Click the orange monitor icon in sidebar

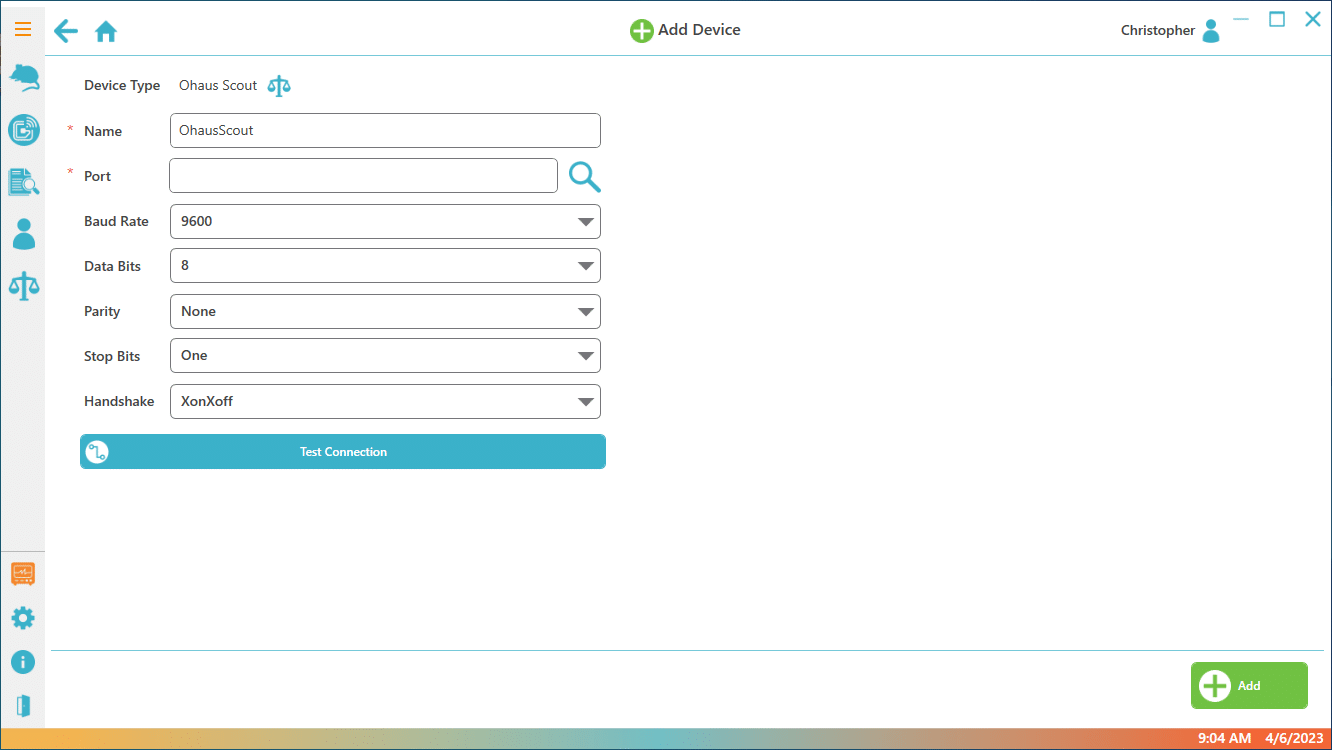click(23, 574)
